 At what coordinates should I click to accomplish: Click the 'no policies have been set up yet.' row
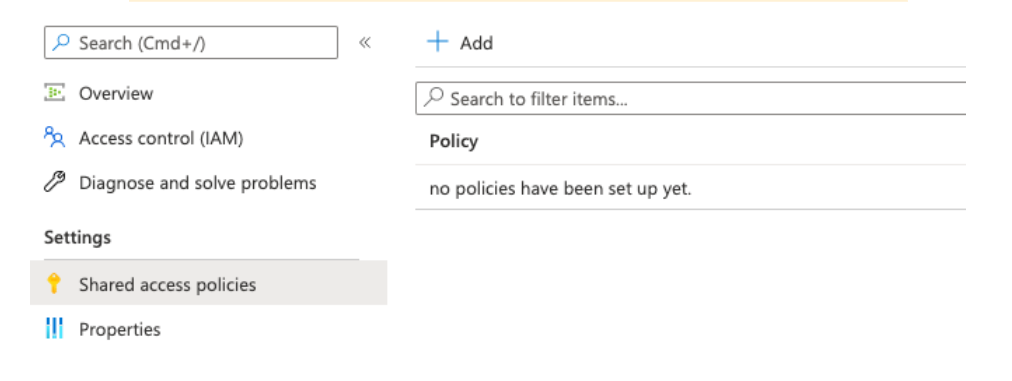[x=691, y=187]
